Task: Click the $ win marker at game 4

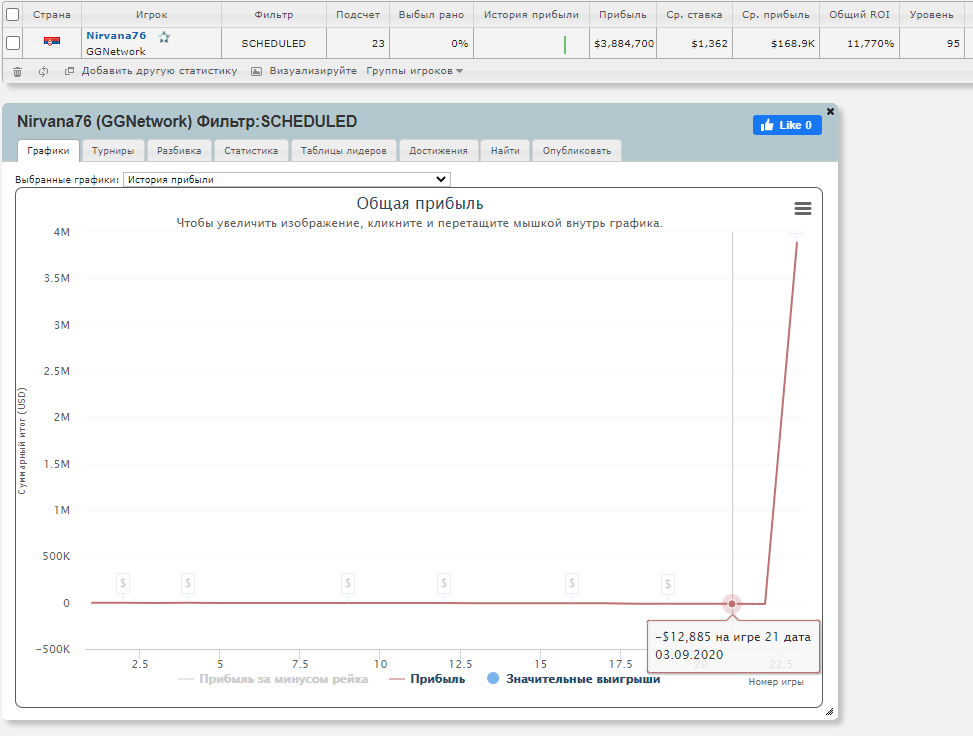Action: (187, 583)
